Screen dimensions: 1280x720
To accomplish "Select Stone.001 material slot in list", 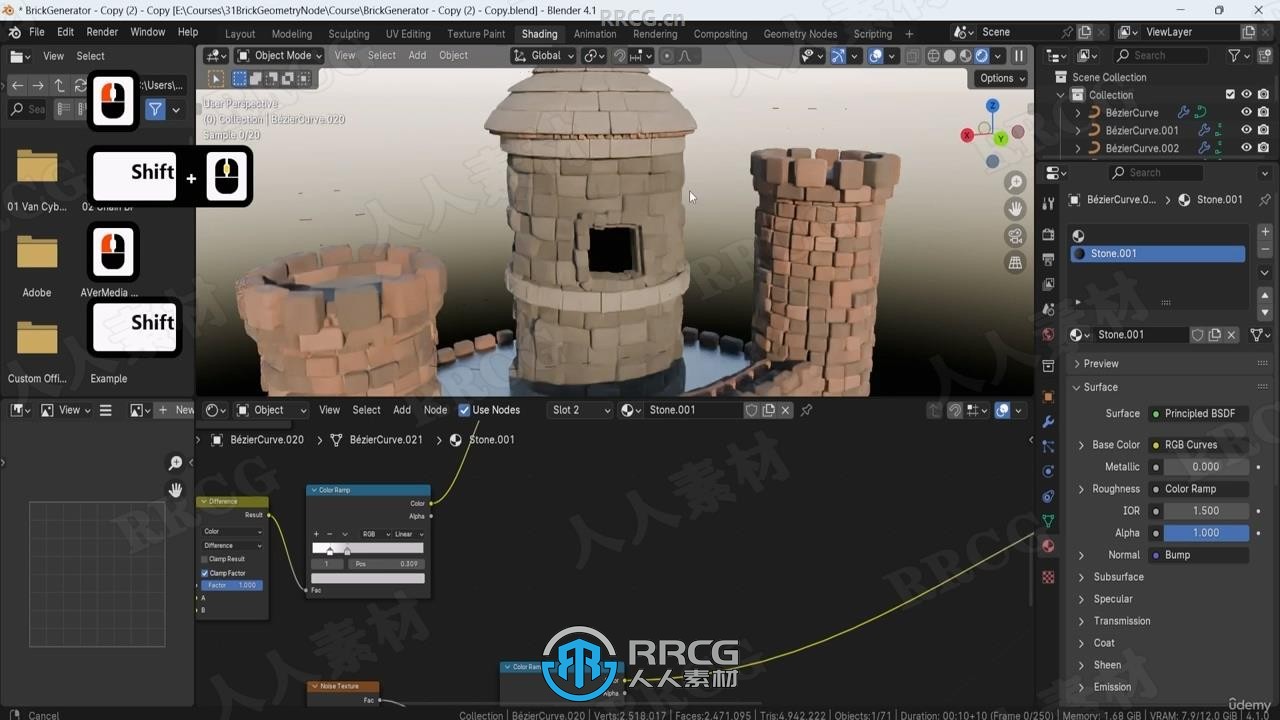I will click(1158, 254).
